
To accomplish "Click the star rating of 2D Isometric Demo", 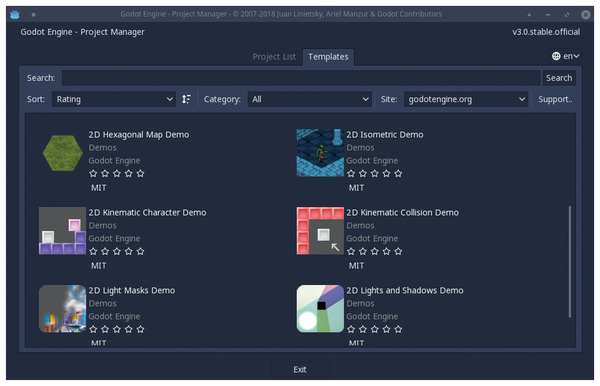I will (x=375, y=174).
